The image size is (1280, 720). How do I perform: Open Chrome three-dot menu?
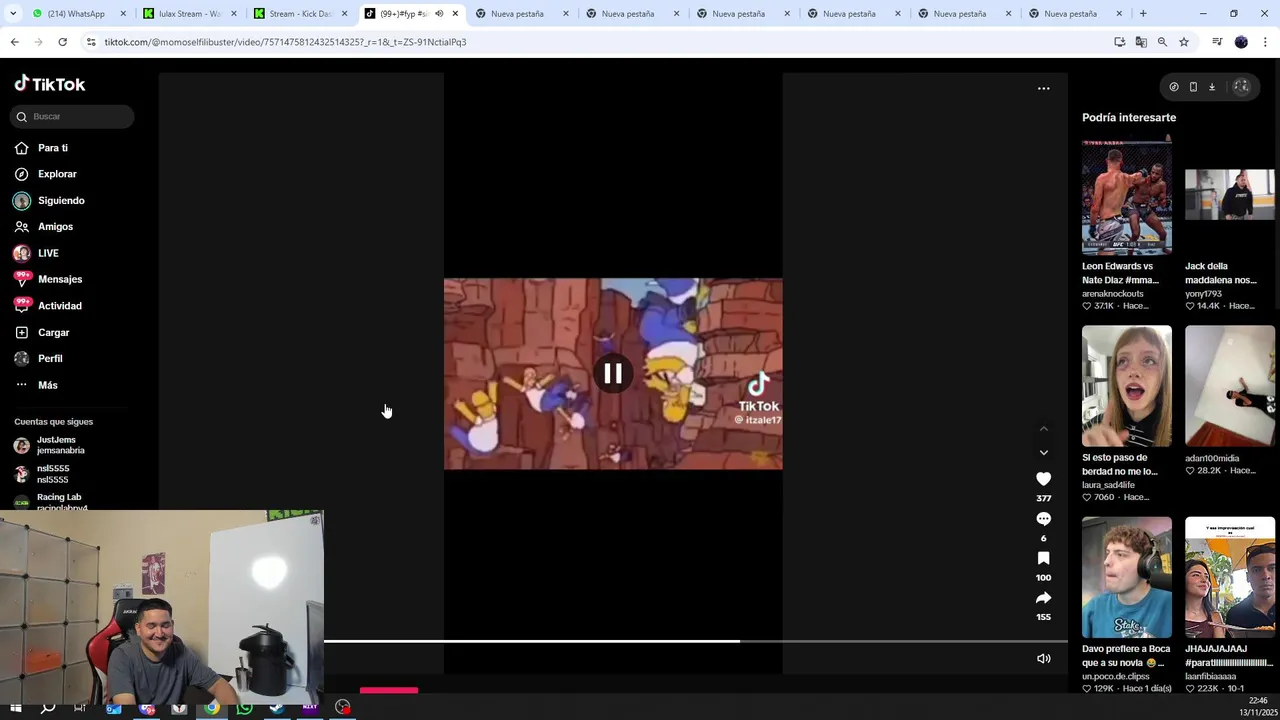pos(1266,42)
